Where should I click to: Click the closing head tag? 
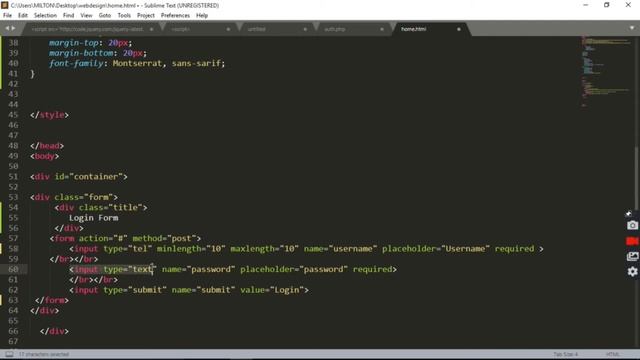click(47, 146)
